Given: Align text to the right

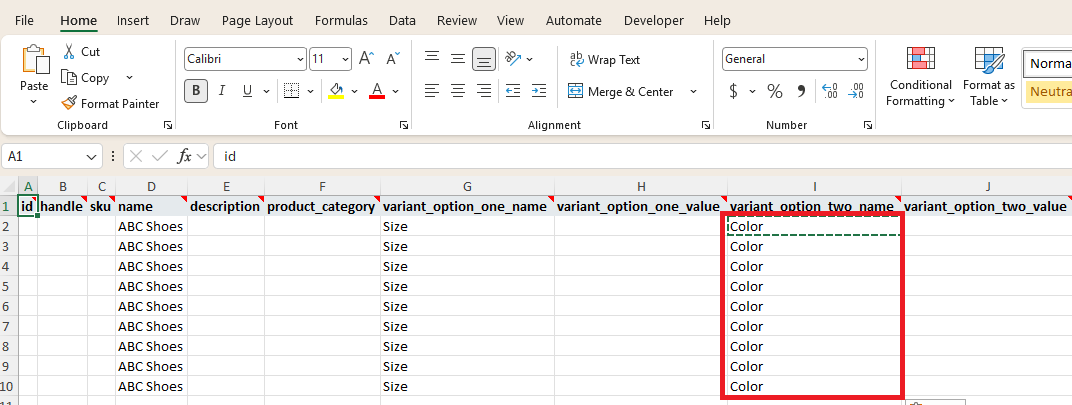Looking at the screenshot, I should 484,90.
